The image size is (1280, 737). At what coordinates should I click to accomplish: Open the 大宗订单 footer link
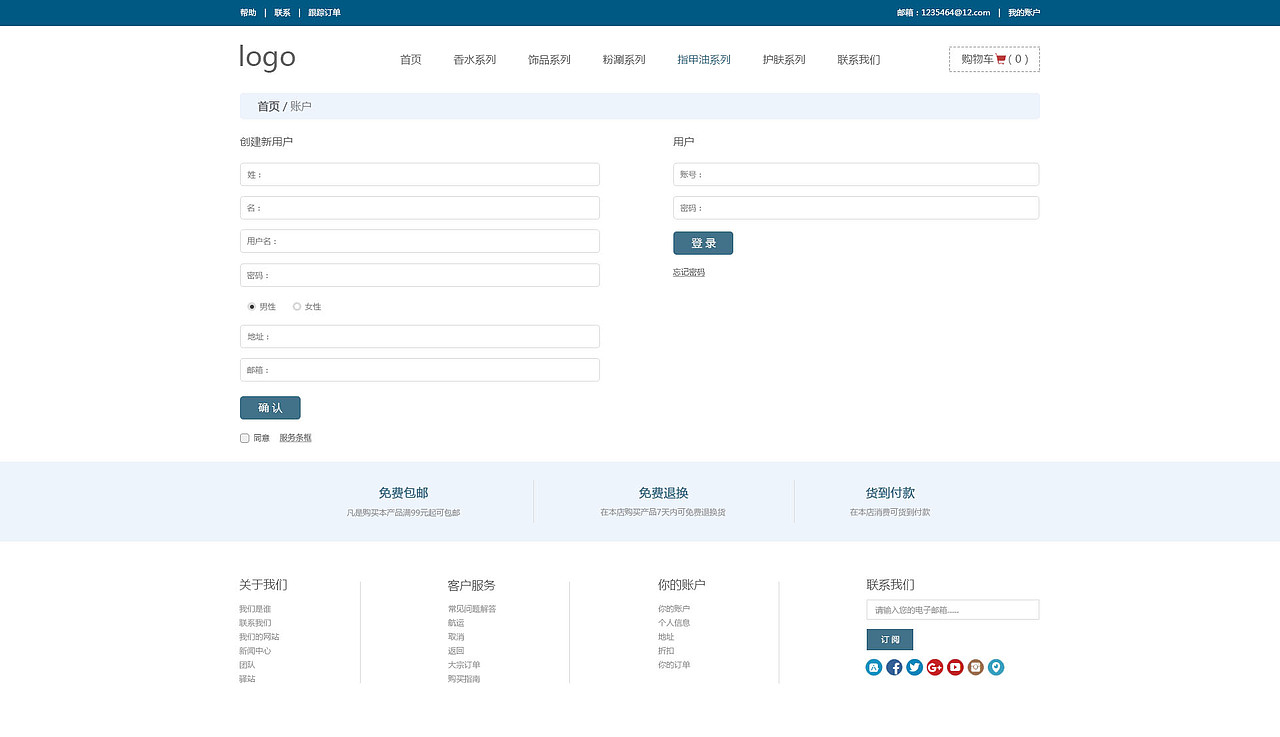464,665
